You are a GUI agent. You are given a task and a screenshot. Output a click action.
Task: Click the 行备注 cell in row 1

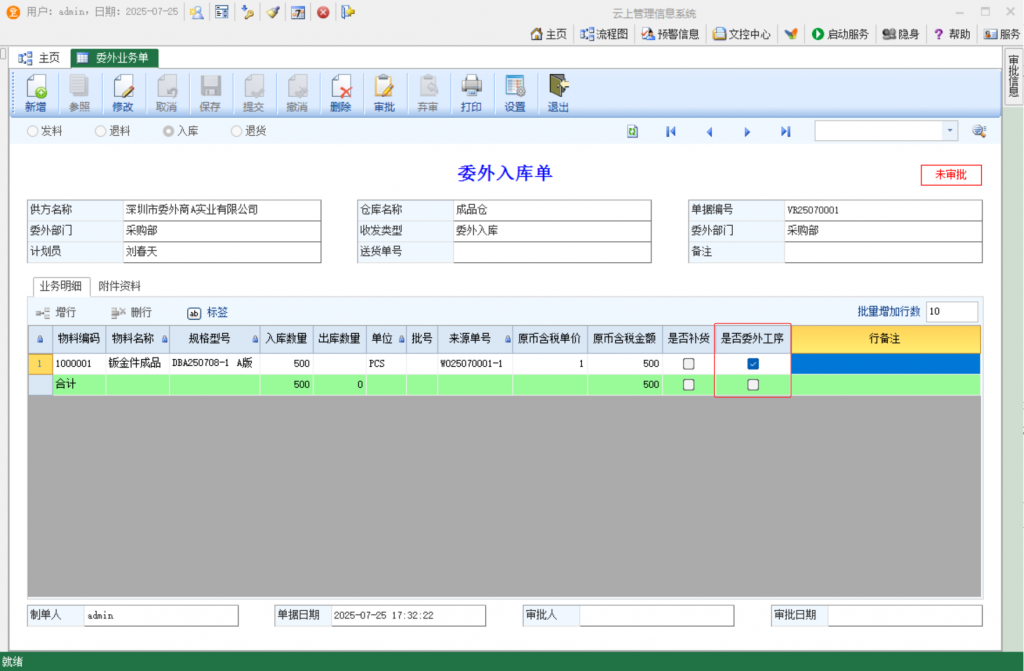(x=886, y=364)
